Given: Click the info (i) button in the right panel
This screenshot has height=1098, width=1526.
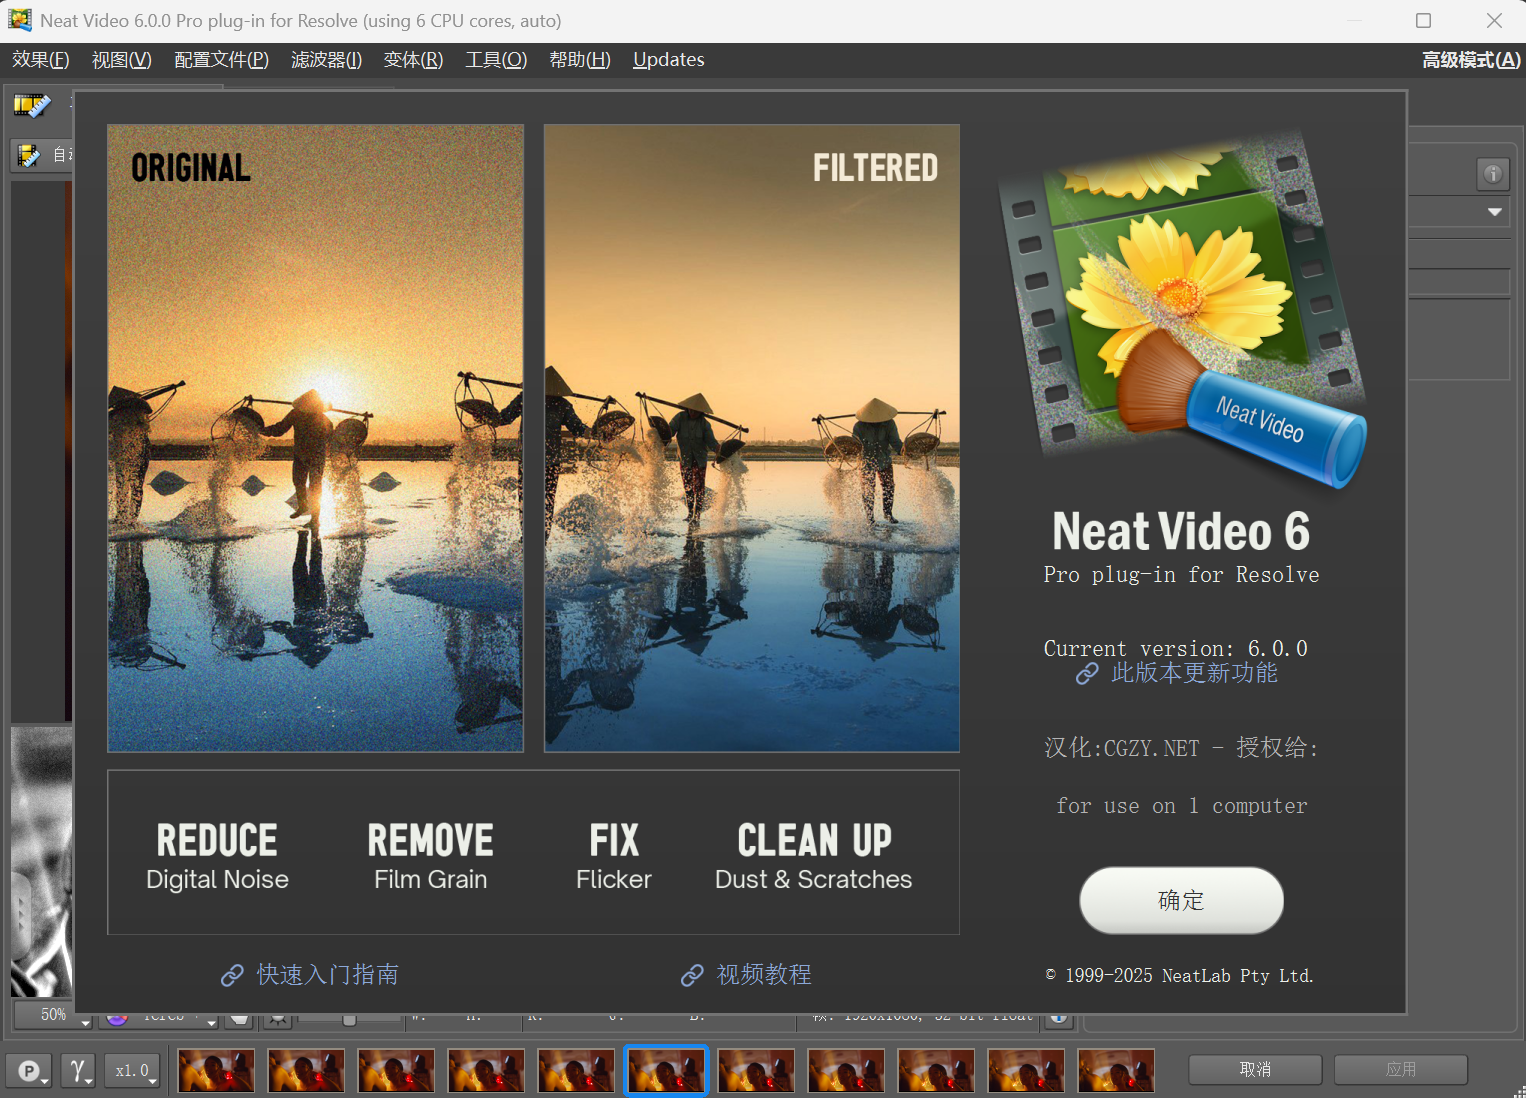Looking at the screenshot, I should pos(1492,174).
